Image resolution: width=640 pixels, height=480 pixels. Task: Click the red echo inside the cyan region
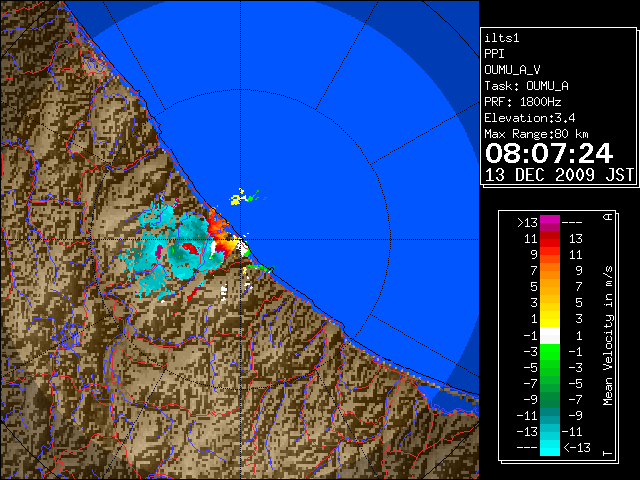pyautogui.click(x=190, y=248)
